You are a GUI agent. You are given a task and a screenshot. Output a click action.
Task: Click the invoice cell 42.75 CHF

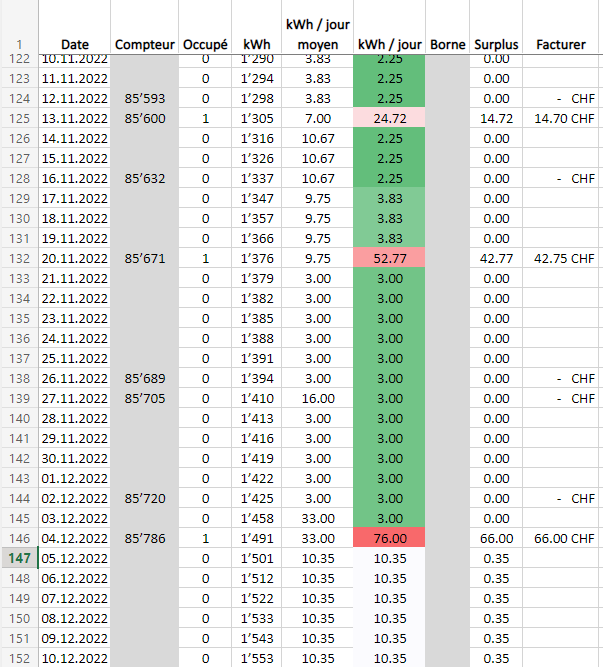tap(560, 258)
